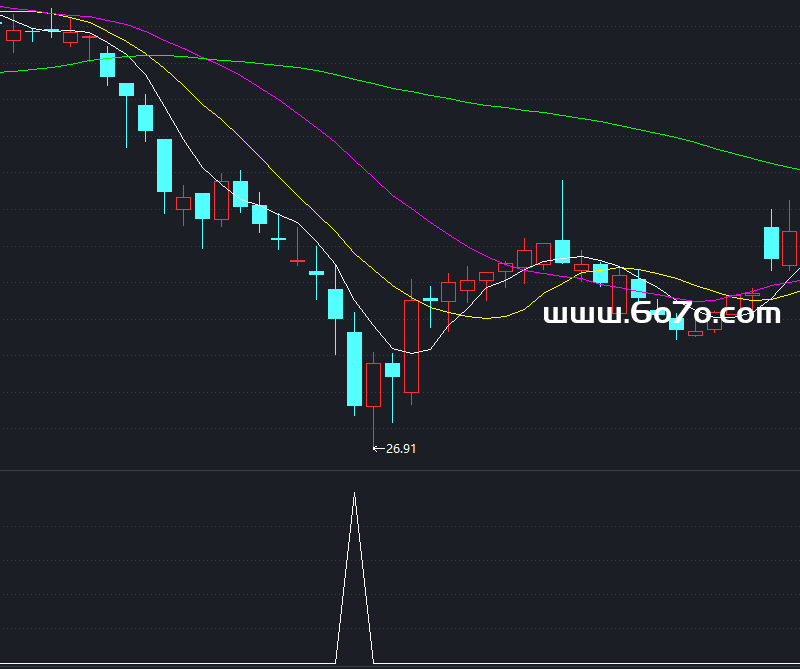Click the divider between price chart and indicator panel
The image size is (800, 669).
tap(400, 470)
